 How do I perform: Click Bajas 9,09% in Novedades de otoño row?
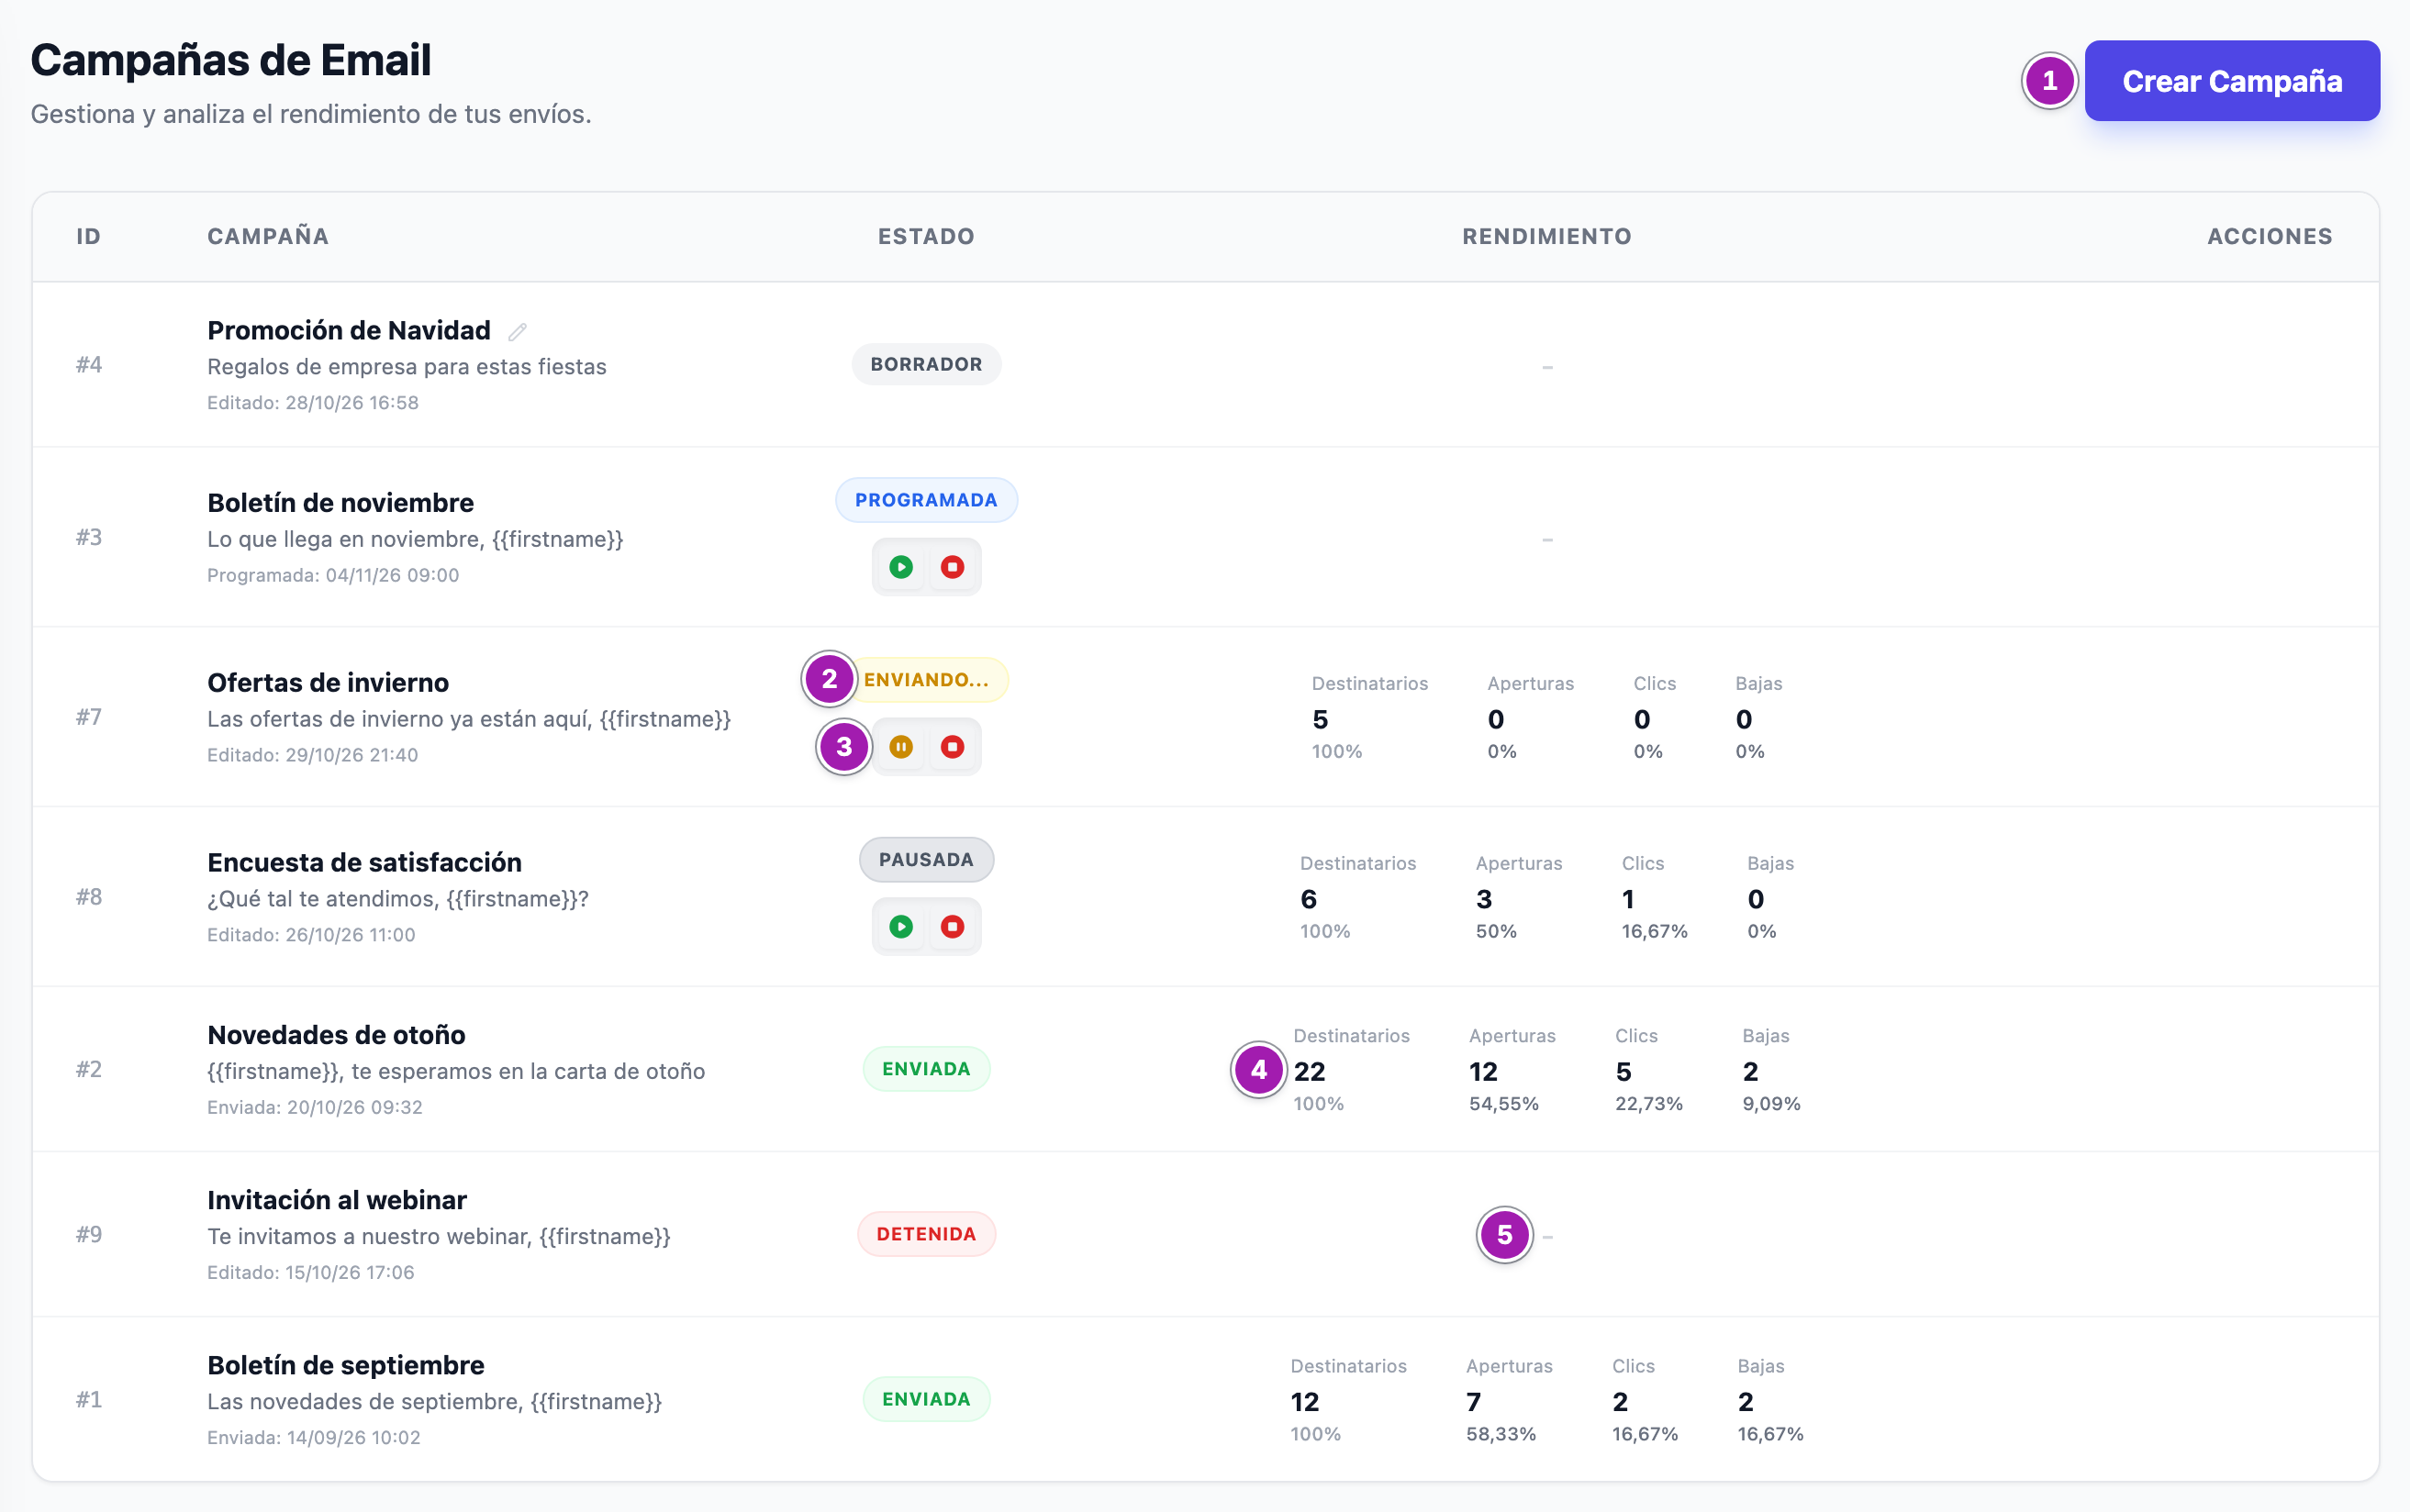(1771, 1104)
